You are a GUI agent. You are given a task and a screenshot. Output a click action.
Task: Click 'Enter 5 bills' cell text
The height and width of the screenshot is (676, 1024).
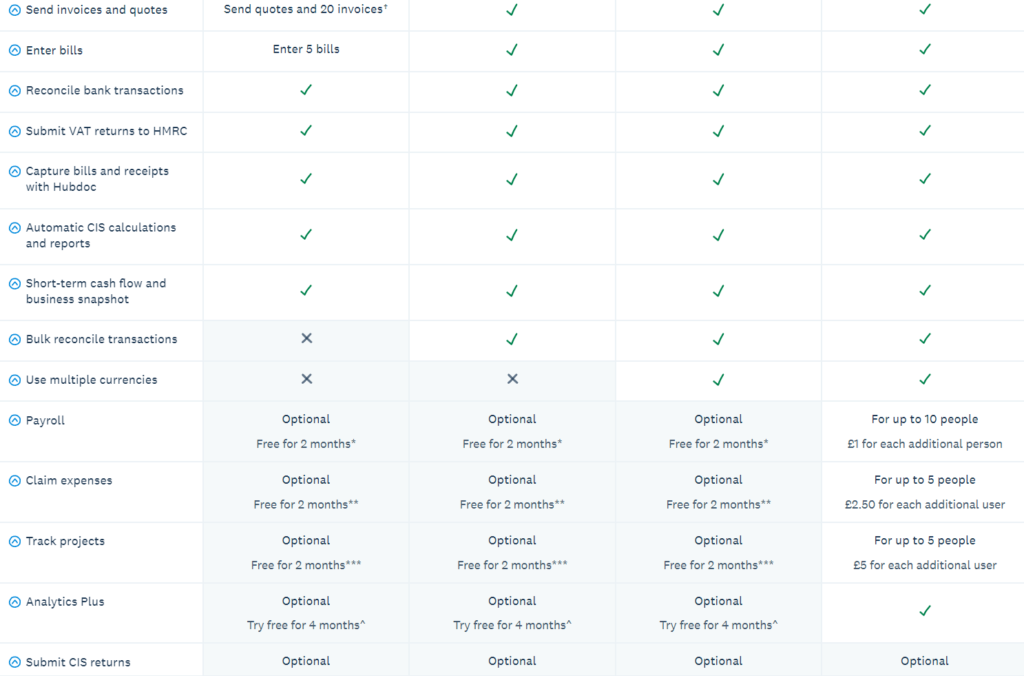(306, 49)
